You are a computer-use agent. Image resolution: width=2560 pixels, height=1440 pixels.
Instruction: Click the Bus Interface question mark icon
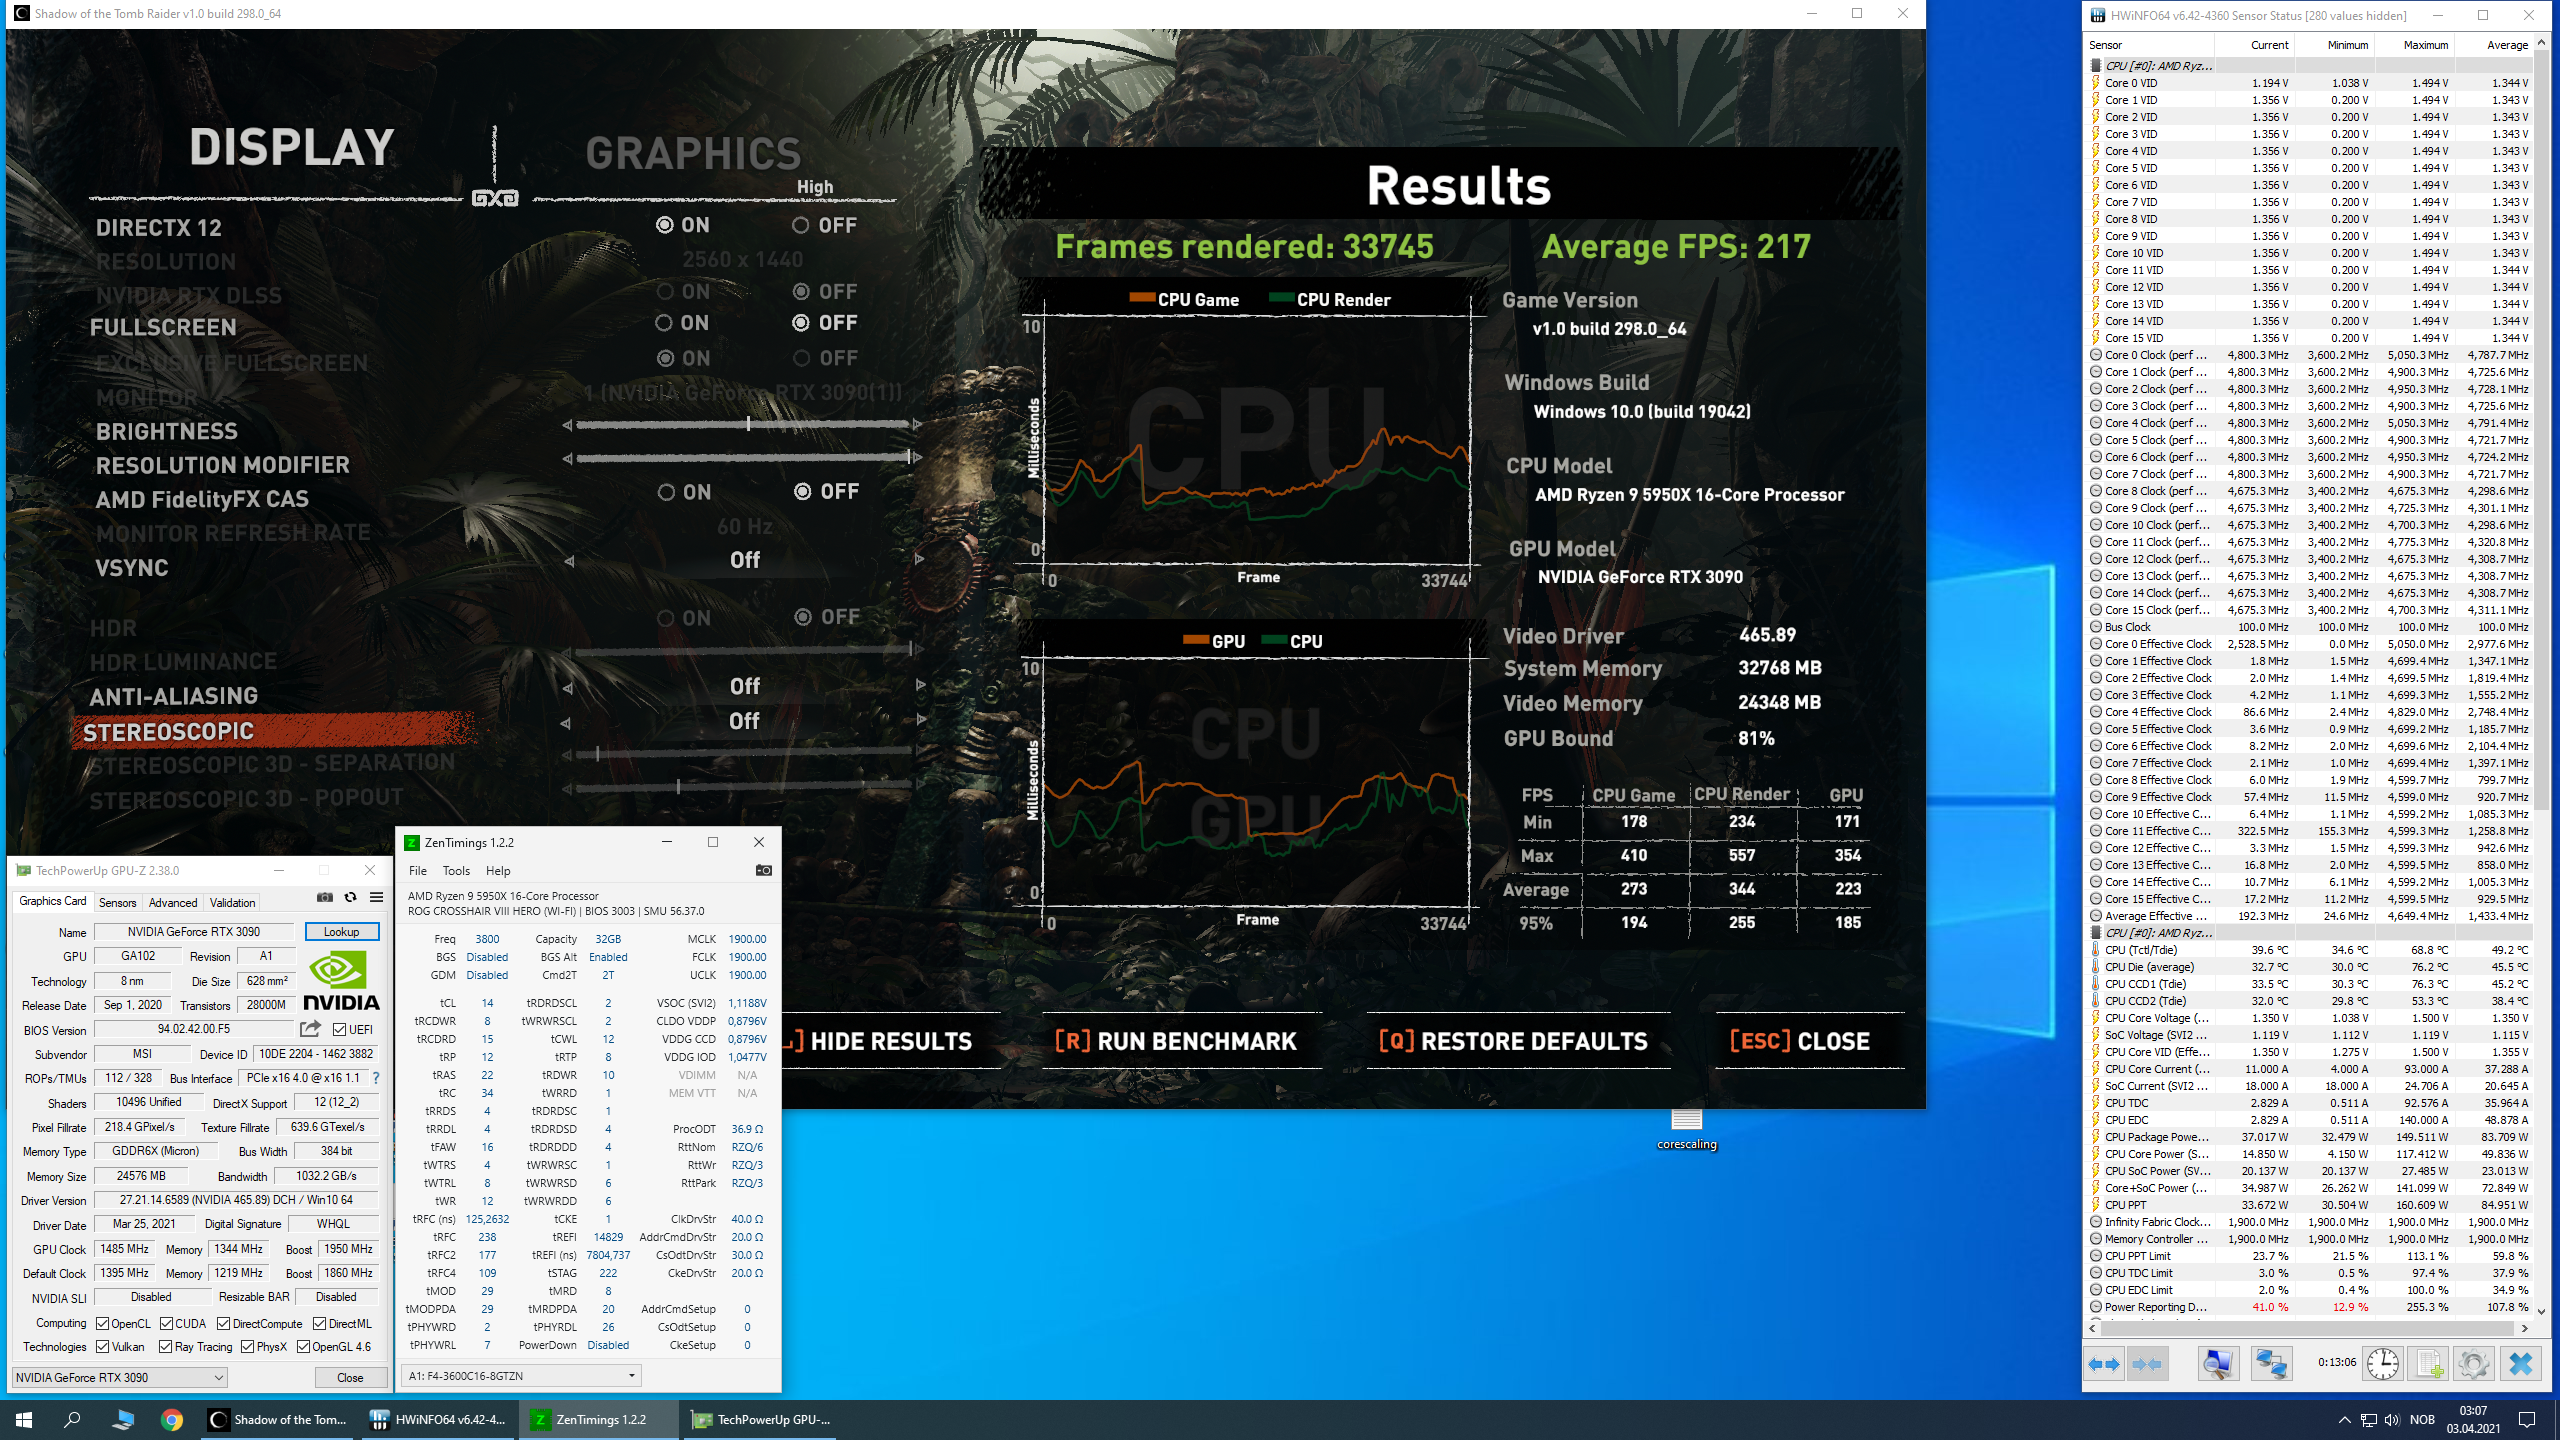pos(376,1078)
